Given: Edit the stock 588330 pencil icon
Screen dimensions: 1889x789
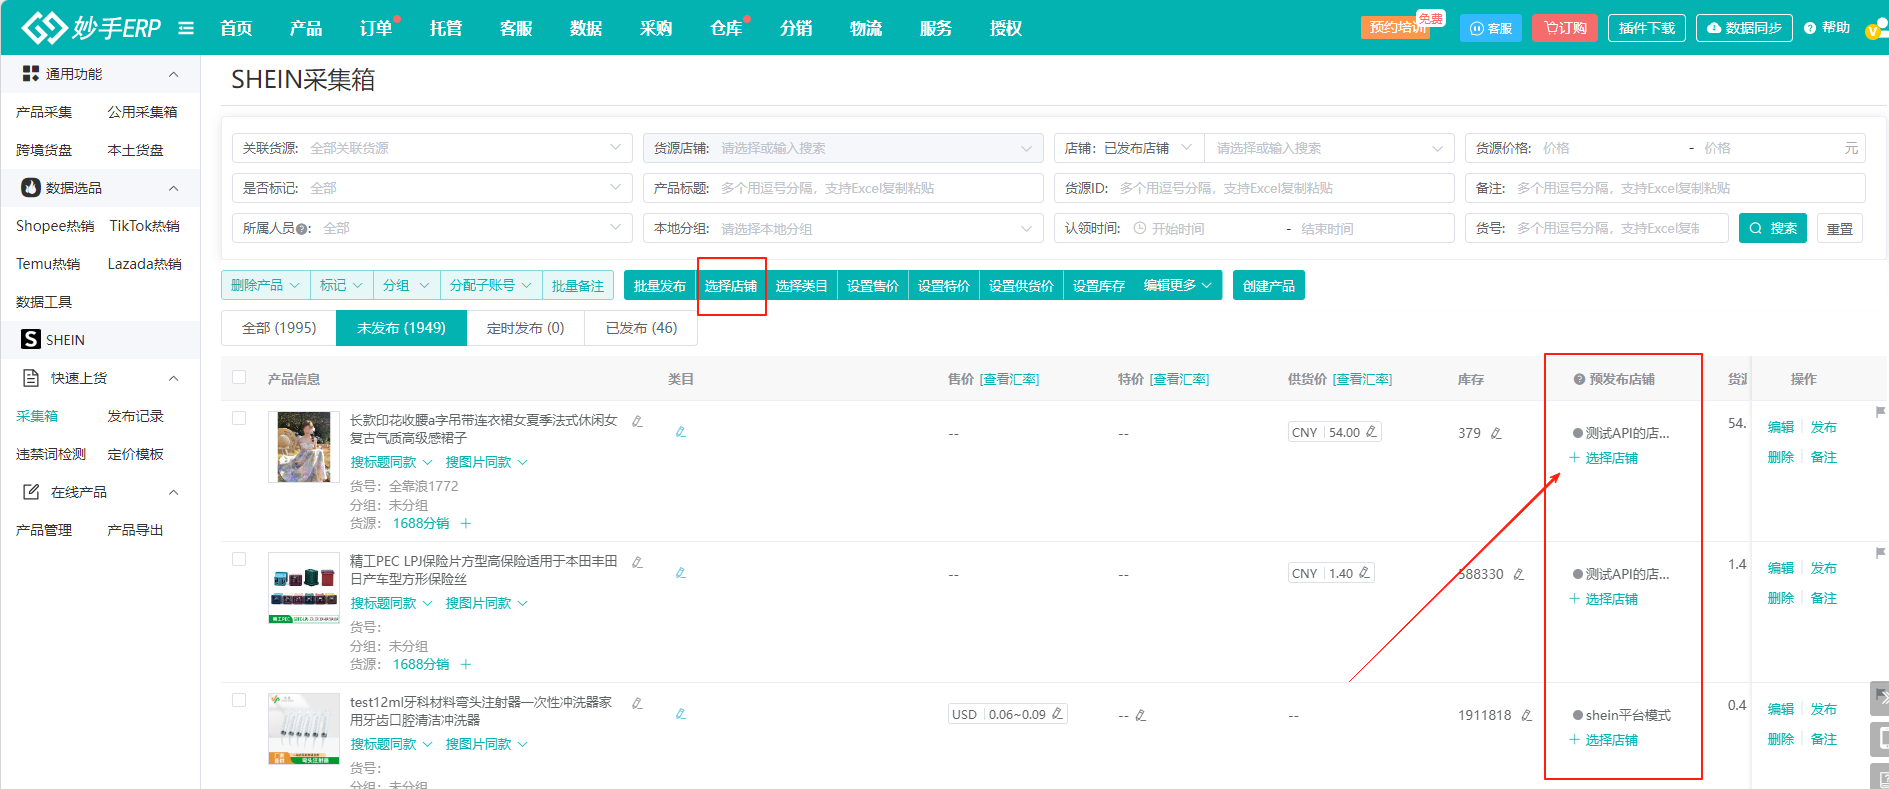Looking at the screenshot, I should click(x=1518, y=574).
